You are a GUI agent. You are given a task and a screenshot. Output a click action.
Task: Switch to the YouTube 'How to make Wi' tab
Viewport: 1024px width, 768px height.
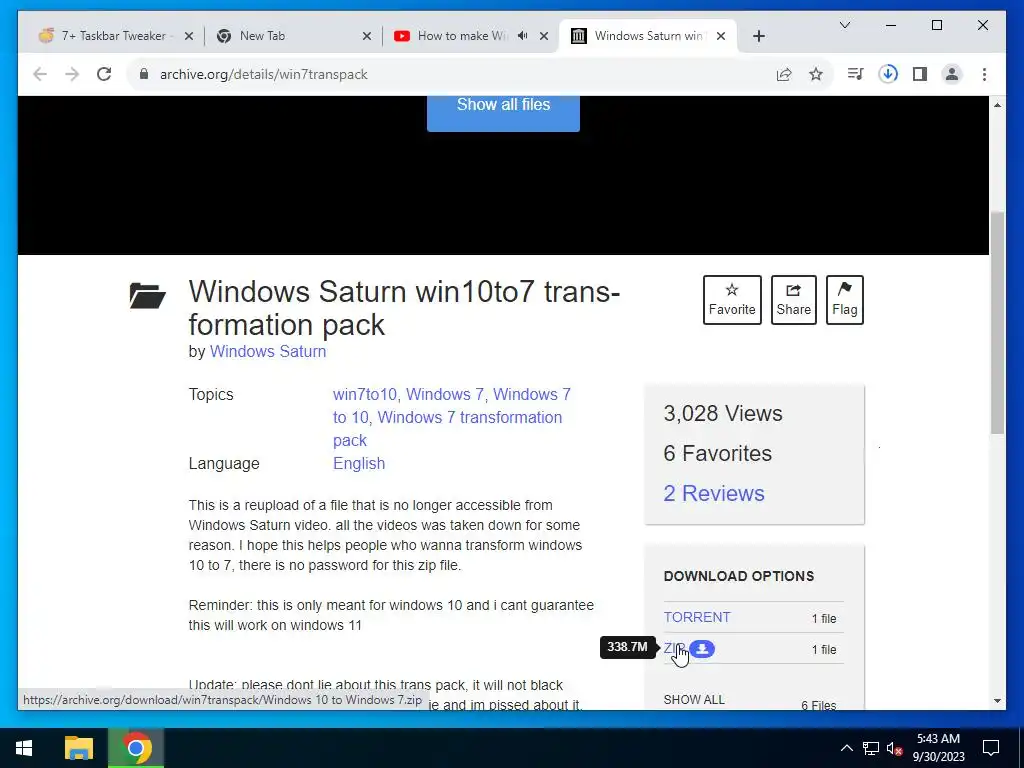click(470, 36)
